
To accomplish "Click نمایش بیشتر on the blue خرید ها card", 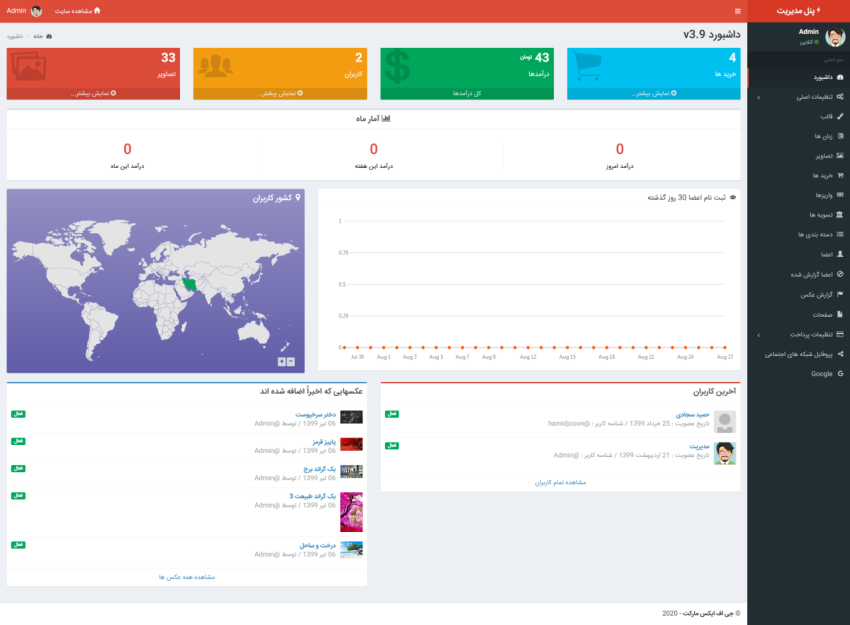I will click(654, 93).
